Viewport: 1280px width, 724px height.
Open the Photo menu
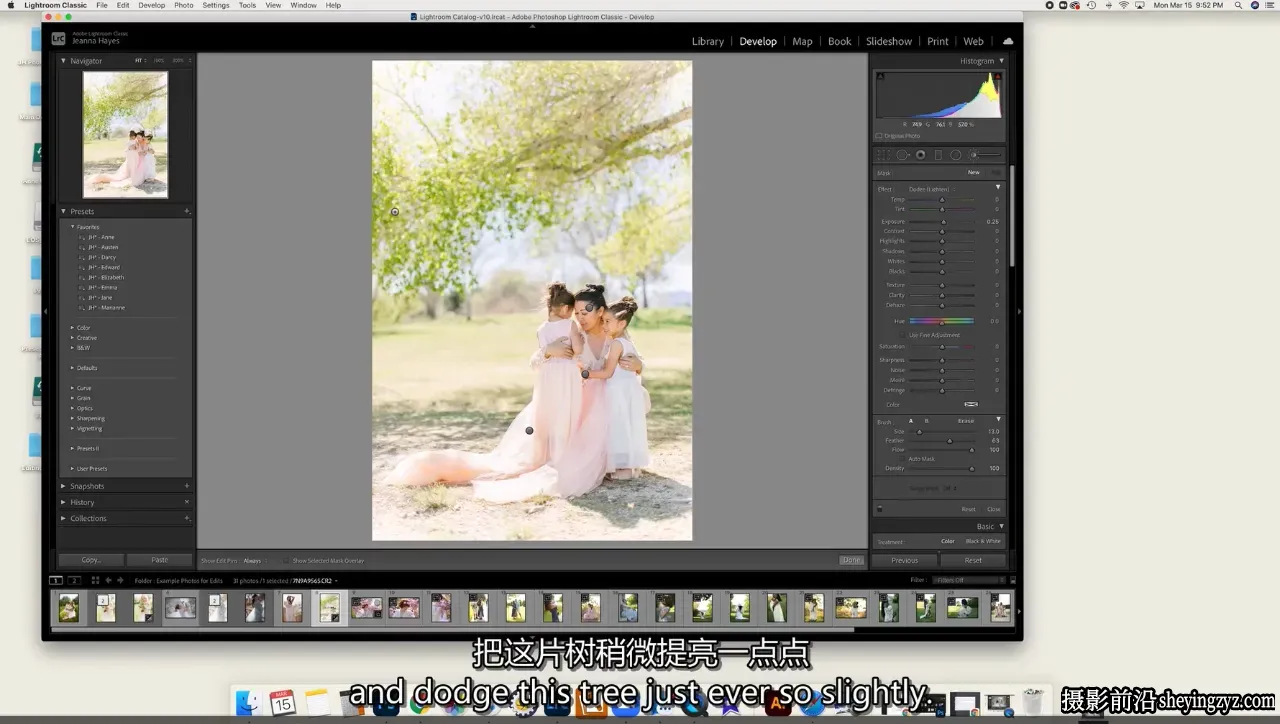coord(184,5)
